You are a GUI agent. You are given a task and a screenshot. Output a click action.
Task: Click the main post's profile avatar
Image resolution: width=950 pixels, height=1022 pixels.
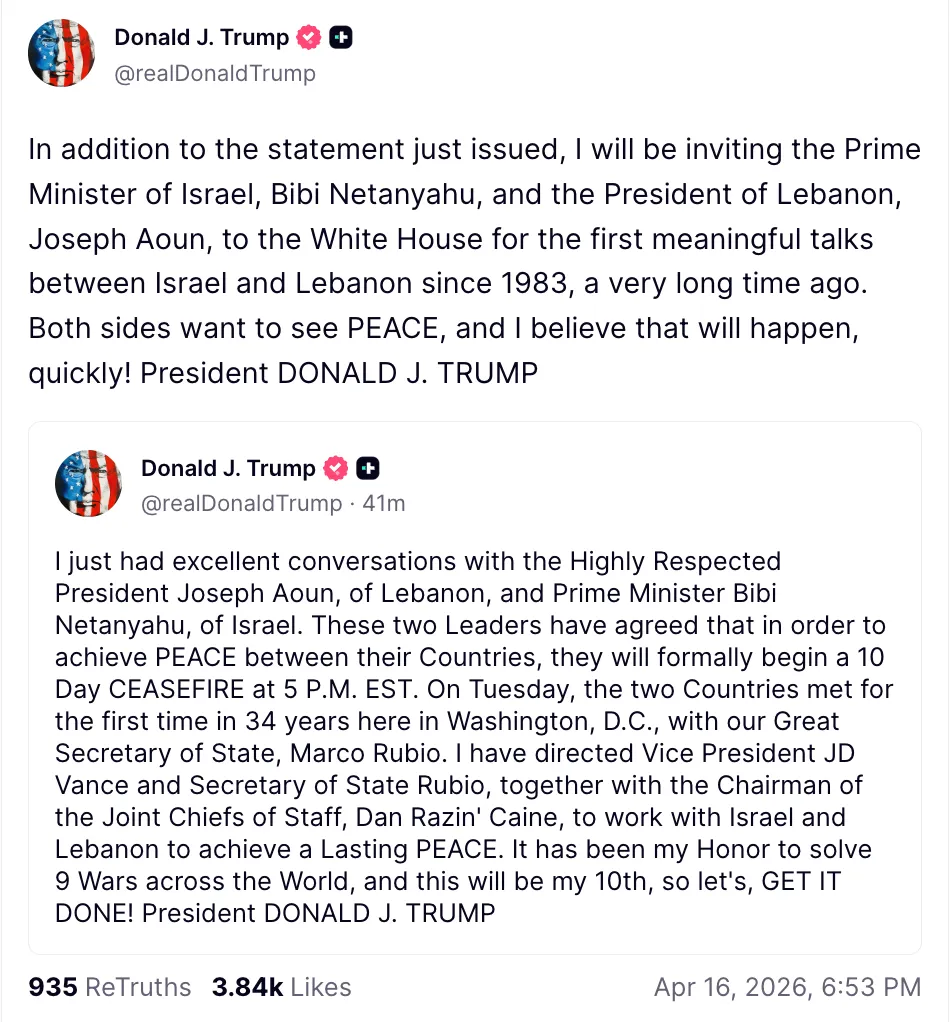point(62,53)
